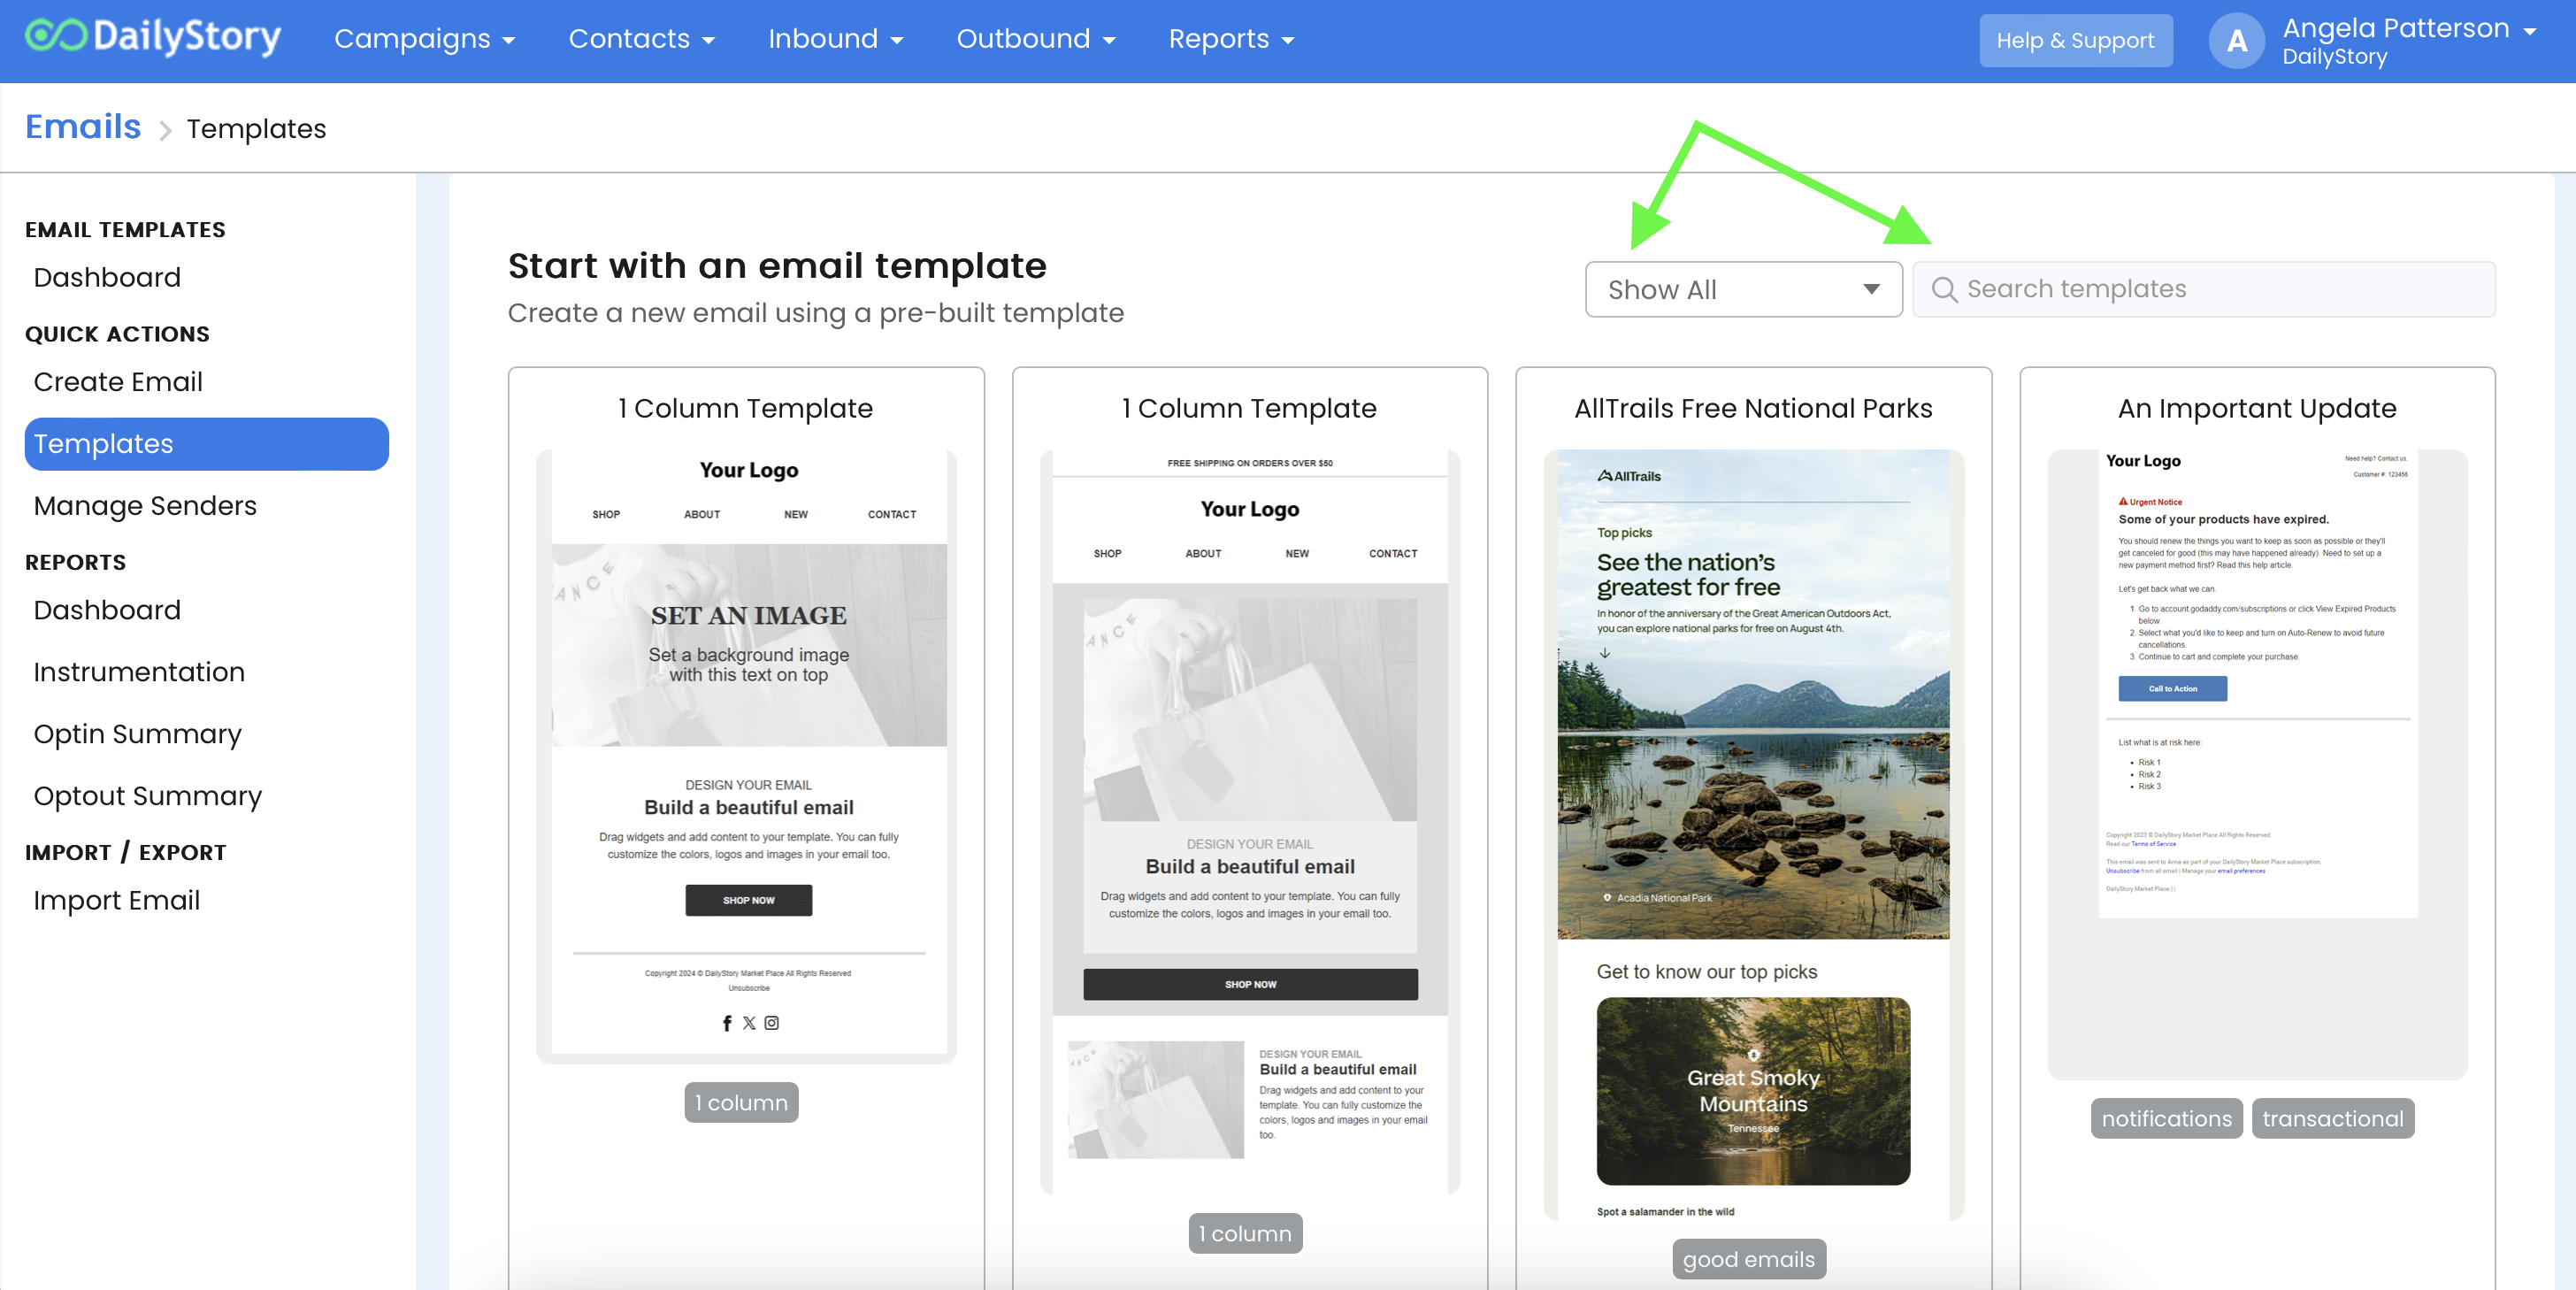Click the Templates breadcrumb text
This screenshot has height=1290, width=2576.
tap(256, 129)
